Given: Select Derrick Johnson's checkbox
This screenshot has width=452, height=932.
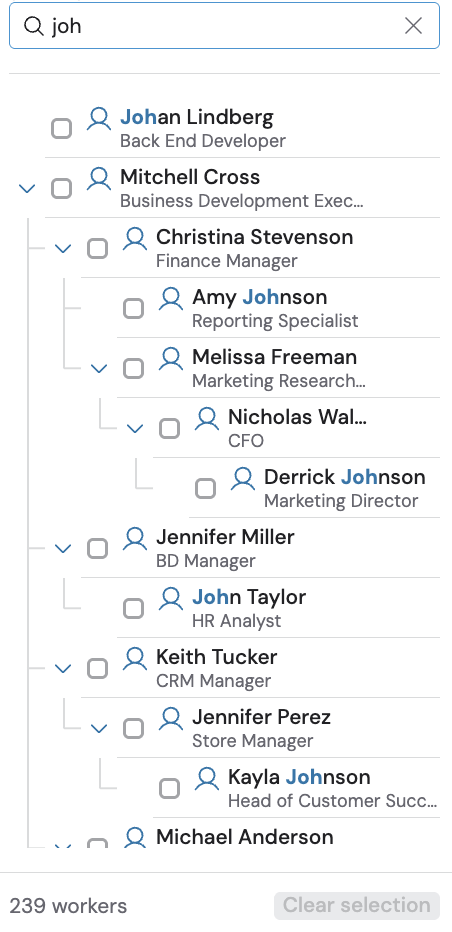Looking at the screenshot, I should point(205,489).
